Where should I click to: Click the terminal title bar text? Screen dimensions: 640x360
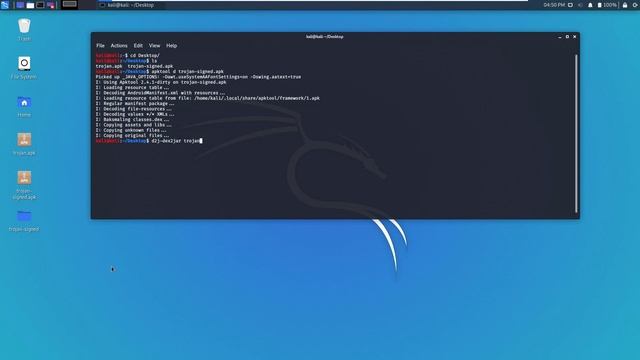pos(324,37)
